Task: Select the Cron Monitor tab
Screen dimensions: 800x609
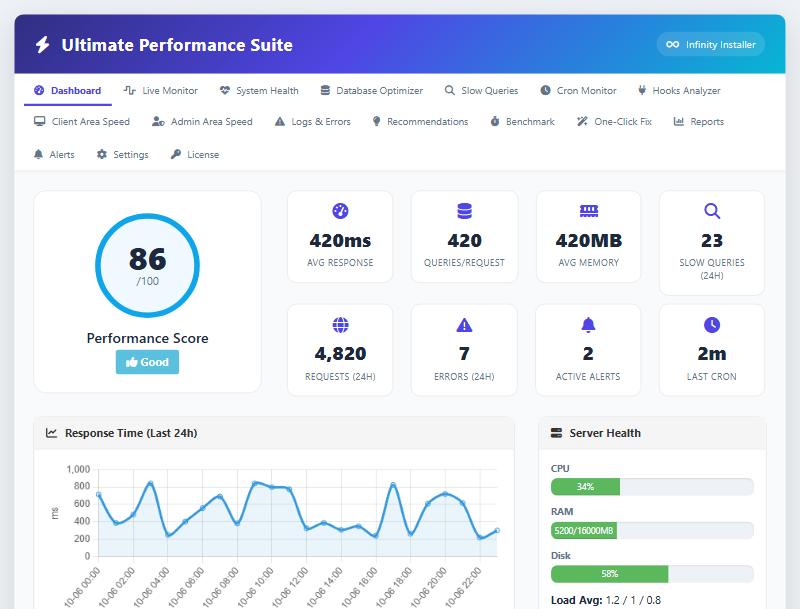Action: click(x=578, y=91)
